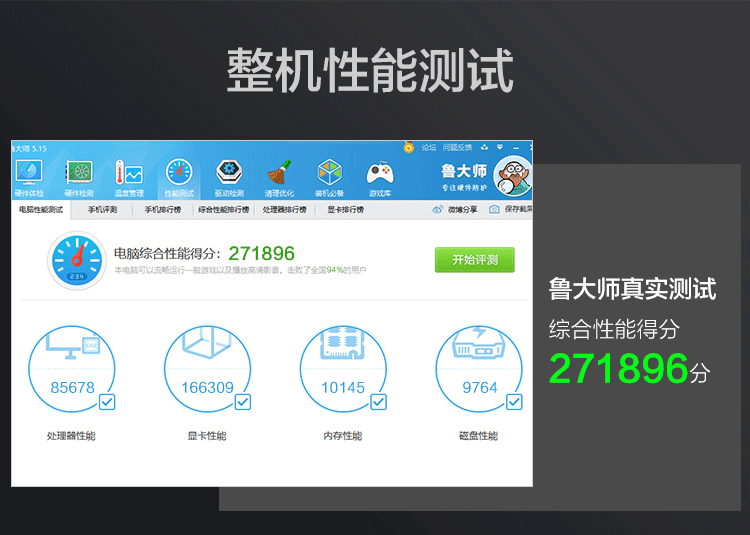
Task: Click the green 开始评测 button
Action: click(x=474, y=260)
